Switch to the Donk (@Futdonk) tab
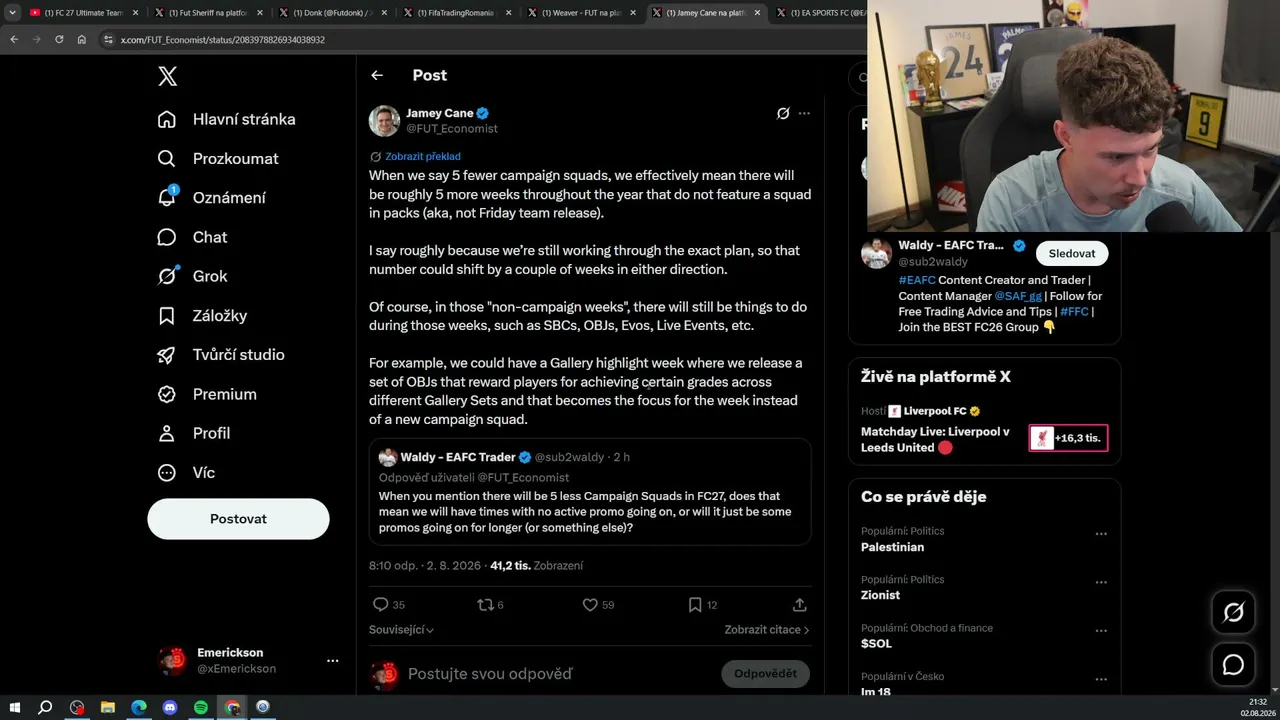Screen dimensions: 1280x720 333,13
